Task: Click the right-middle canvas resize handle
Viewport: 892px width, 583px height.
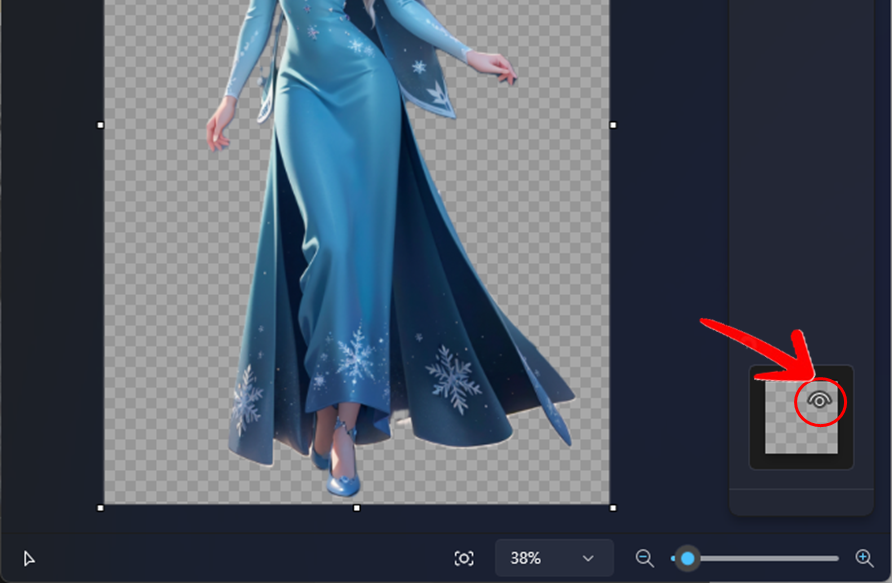Action: [613, 125]
